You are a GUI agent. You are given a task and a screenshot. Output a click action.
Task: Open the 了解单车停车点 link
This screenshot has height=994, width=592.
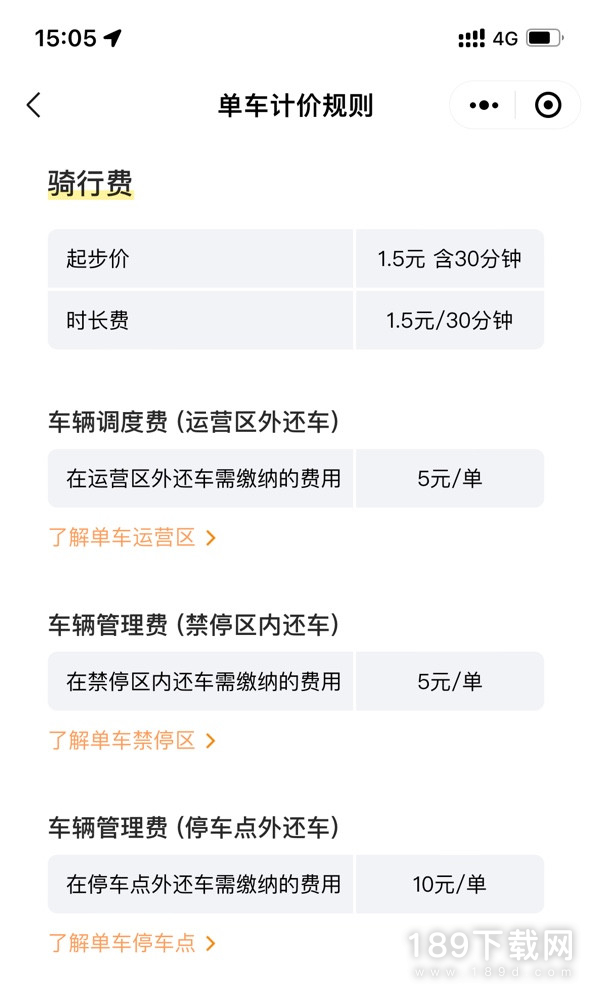click(122, 943)
